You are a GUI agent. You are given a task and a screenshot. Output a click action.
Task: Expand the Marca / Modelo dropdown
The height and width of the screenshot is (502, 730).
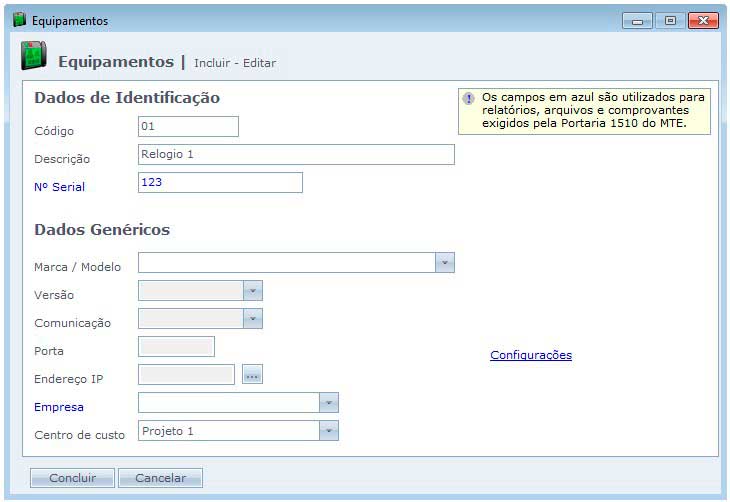445,263
